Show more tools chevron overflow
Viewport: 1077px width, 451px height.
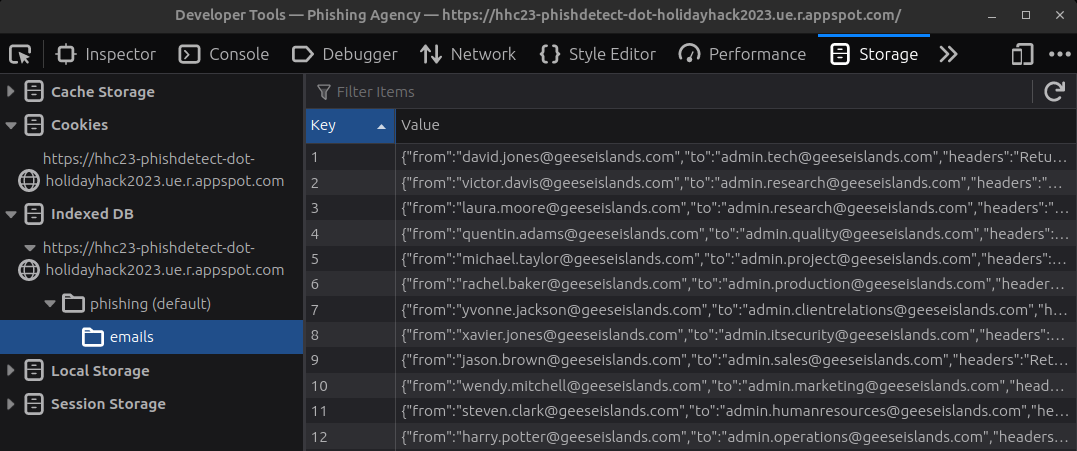948,54
